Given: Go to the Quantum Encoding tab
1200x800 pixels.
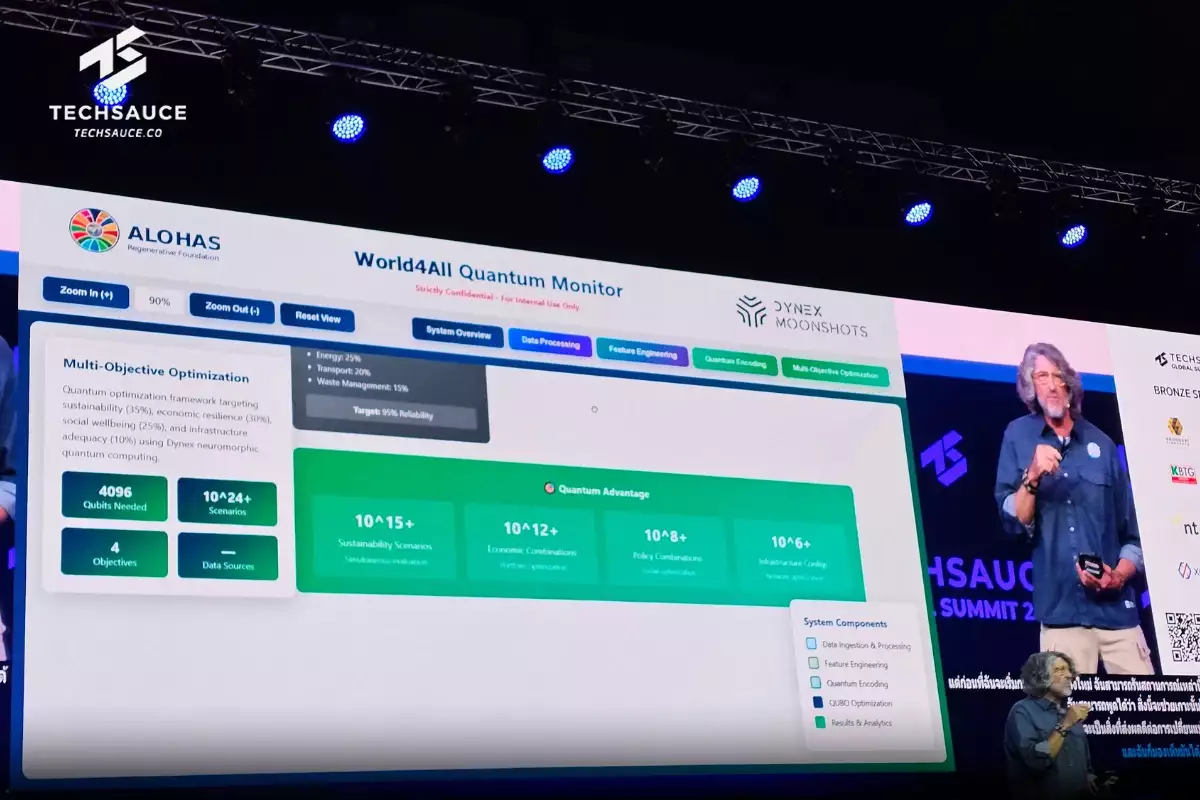Looking at the screenshot, I should (x=735, y=360).
